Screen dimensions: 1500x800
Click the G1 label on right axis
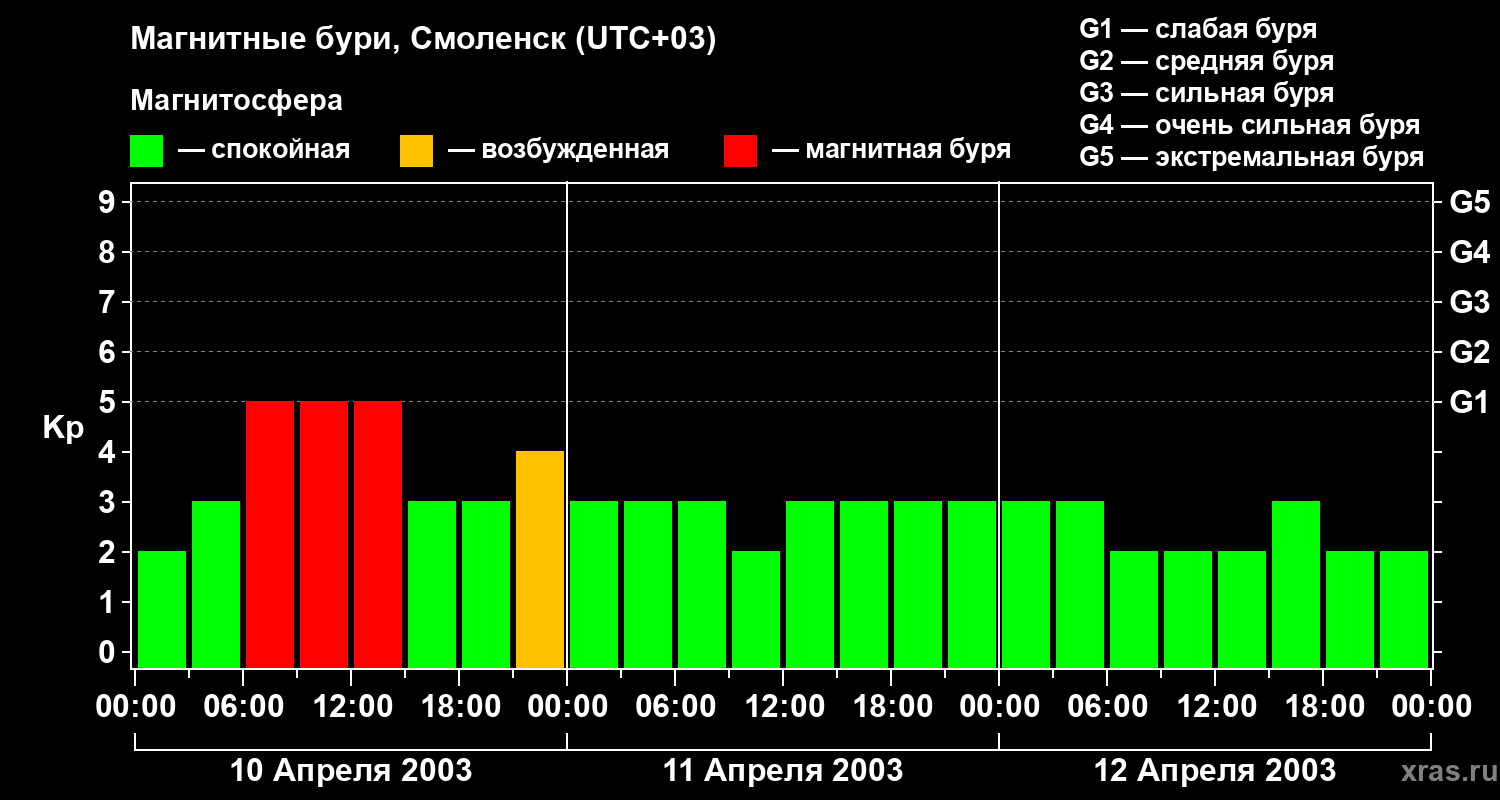(1469, 402)
